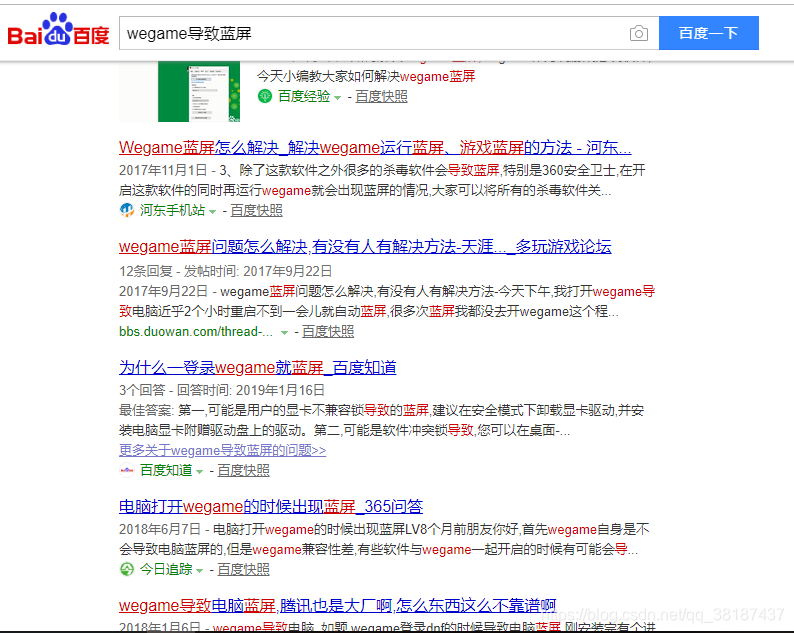
Task: Click the 百度知道 source name
Action: click(x=166, y=471)
